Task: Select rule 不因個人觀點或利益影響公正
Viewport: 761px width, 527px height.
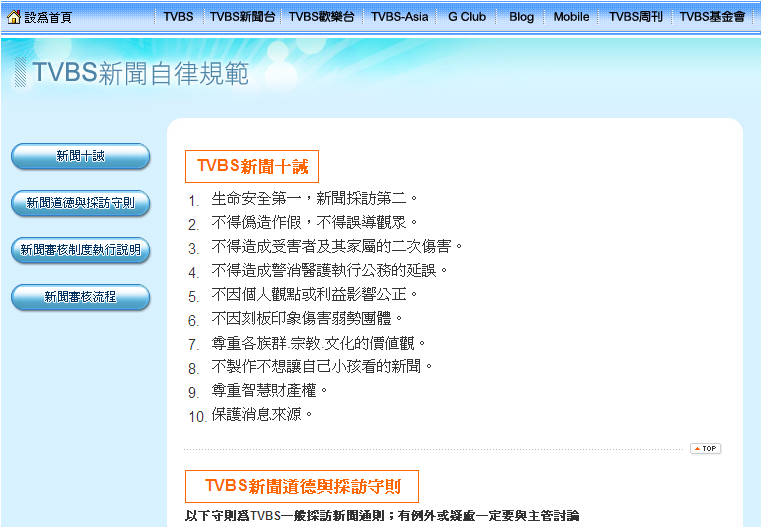Action: [x=314, y=294]
